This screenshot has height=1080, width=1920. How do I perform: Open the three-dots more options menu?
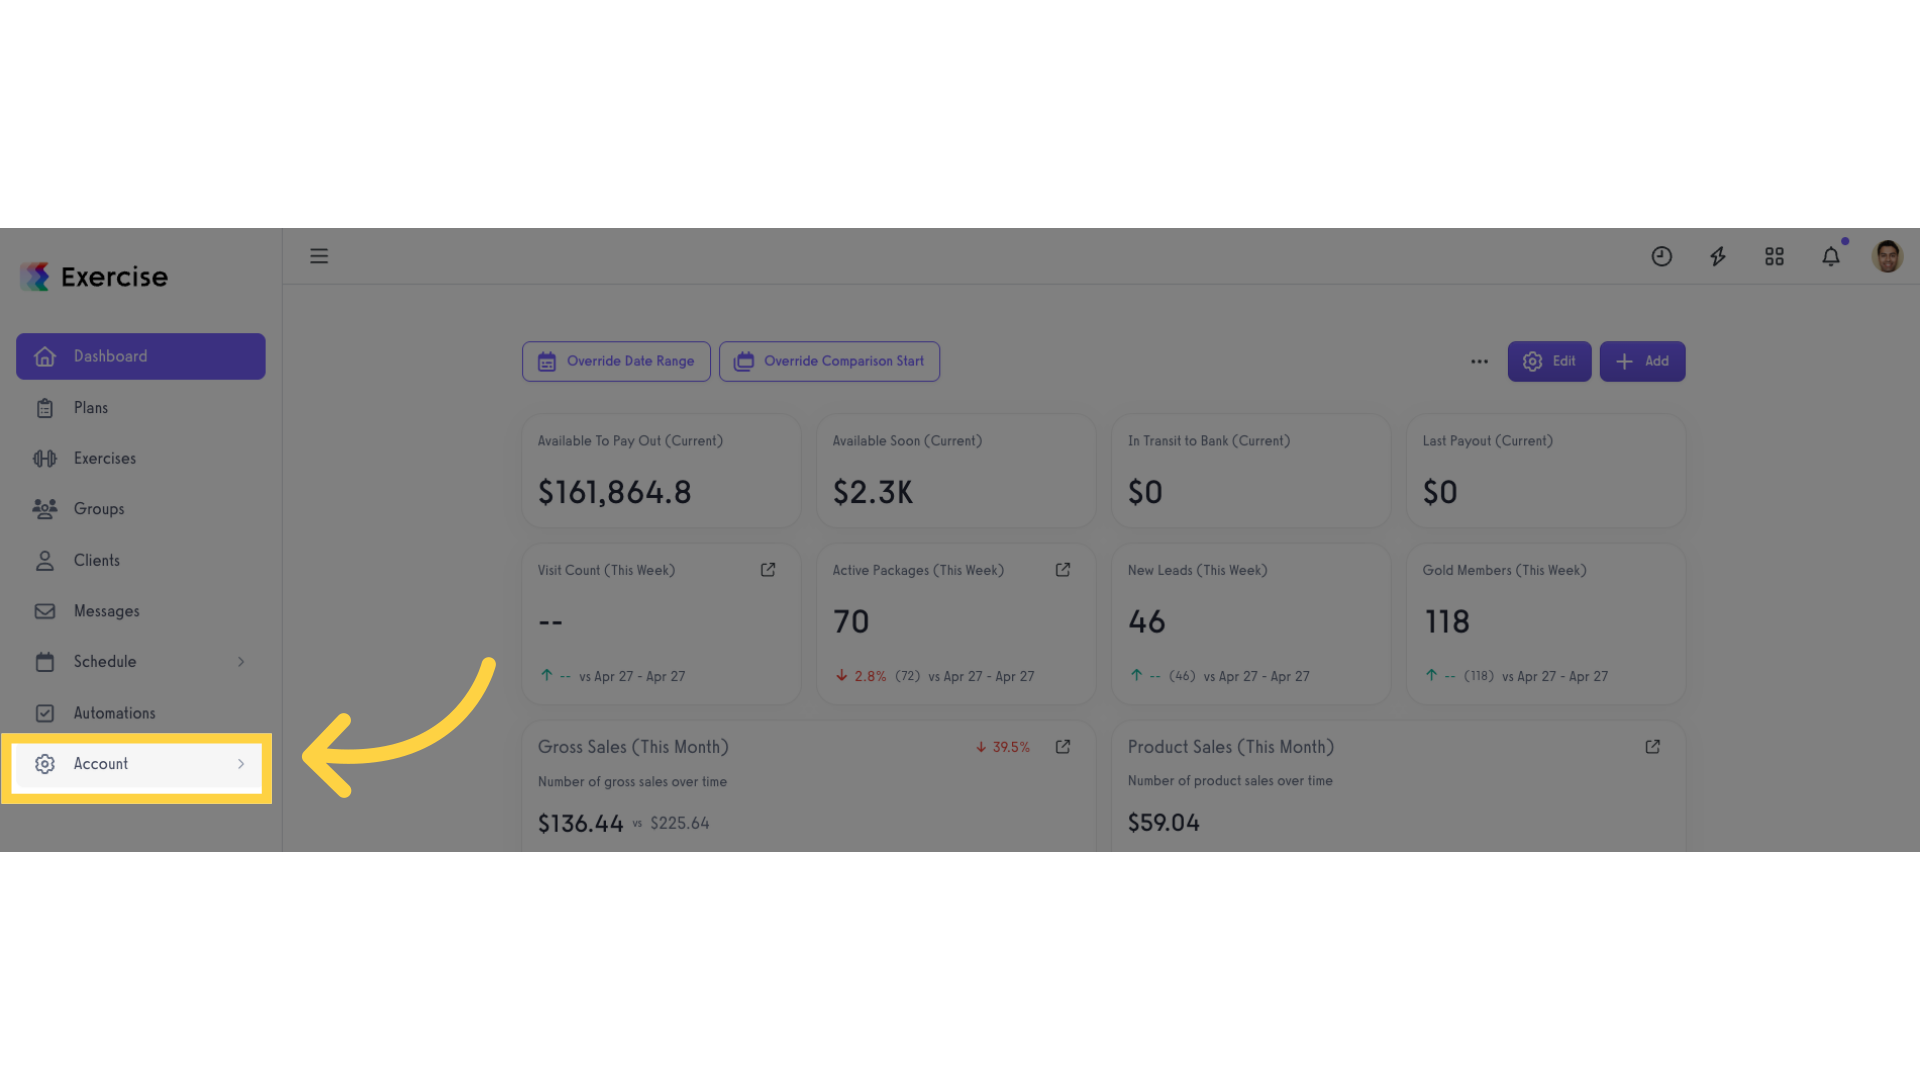pos(1479,362)
